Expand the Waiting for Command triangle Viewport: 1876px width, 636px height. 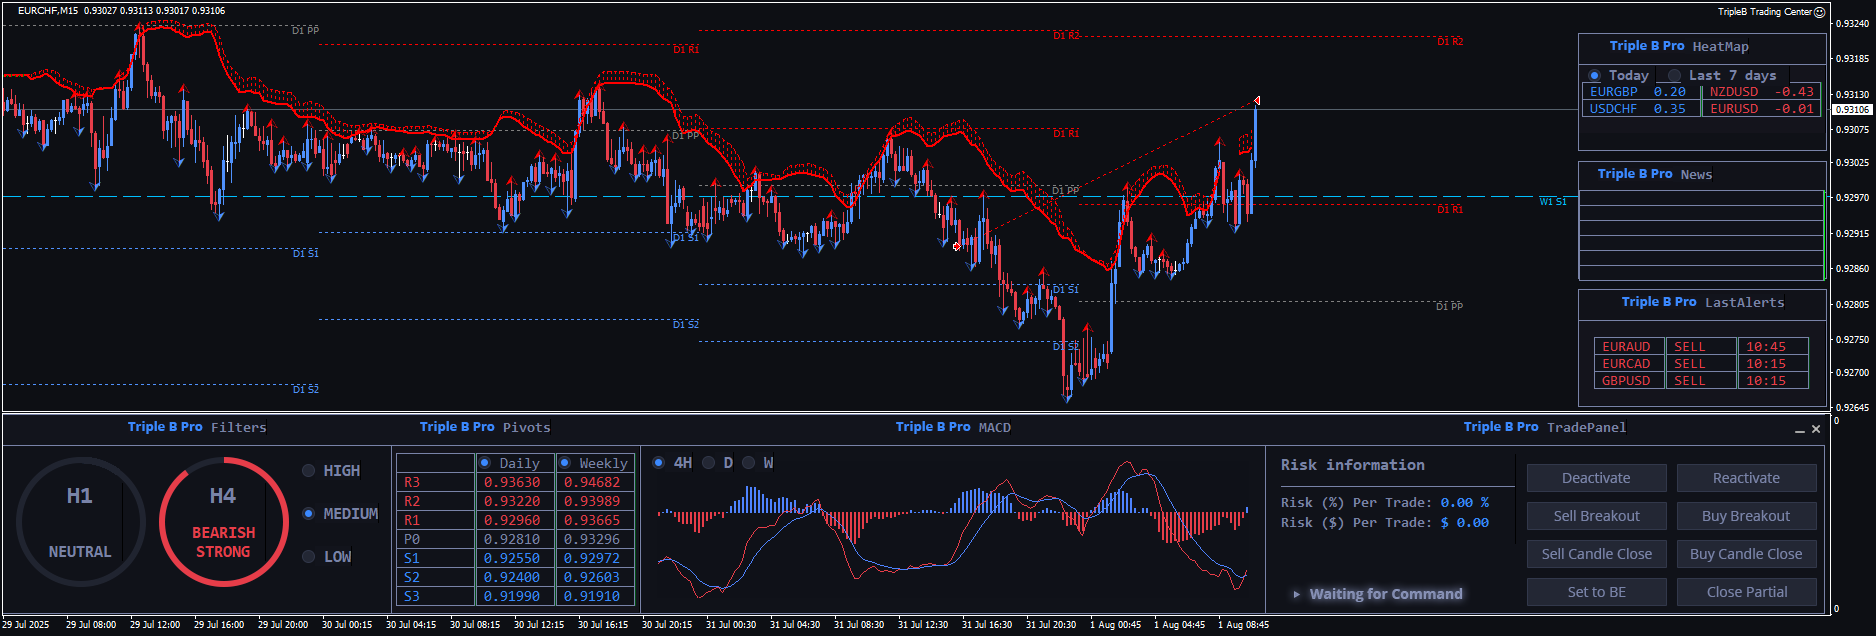[1297, 594]
